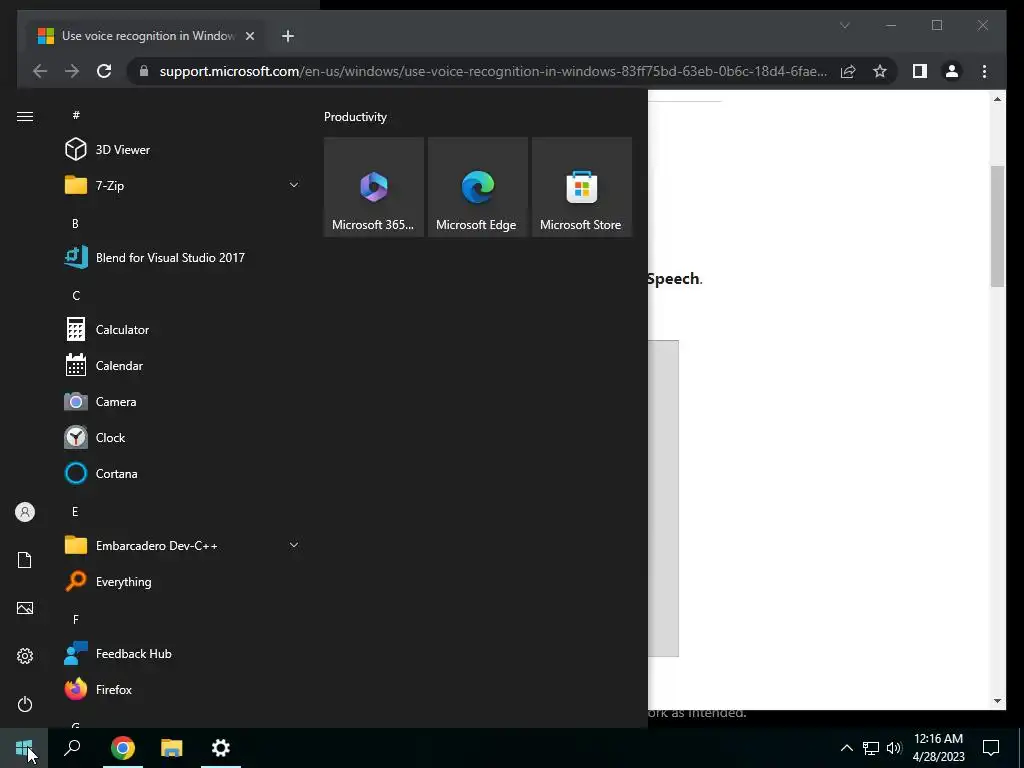
Task: Open Documents from Start sidebar
Action: (25, 560)
